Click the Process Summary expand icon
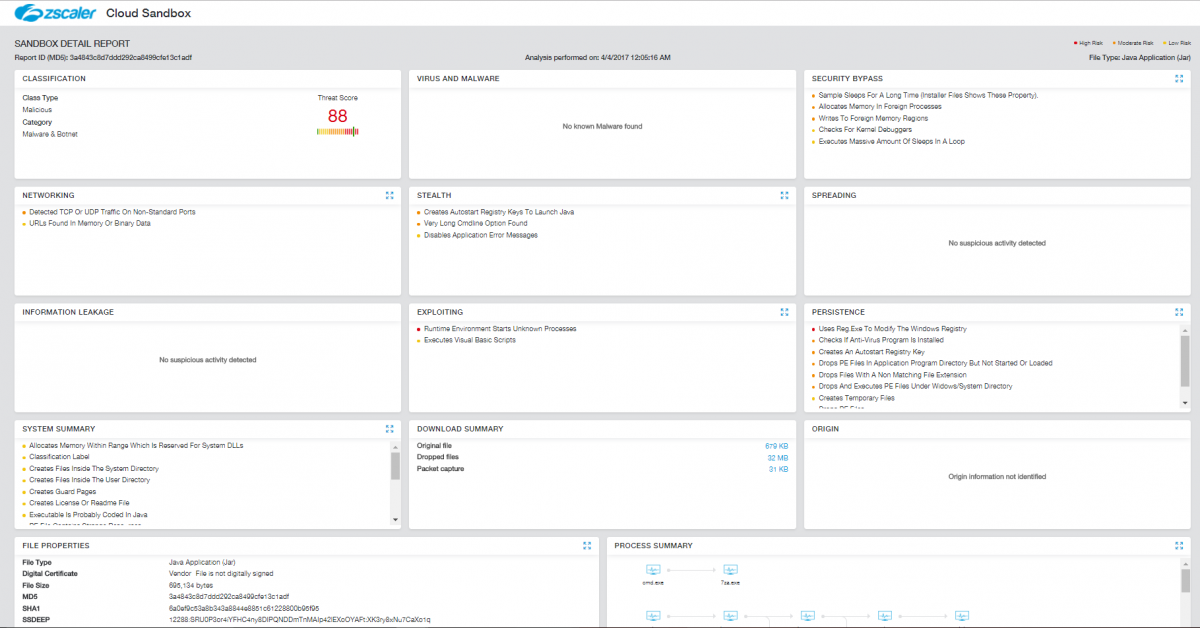The width and height of the screenshot is (1200, 628). (x=1179, y=545)
